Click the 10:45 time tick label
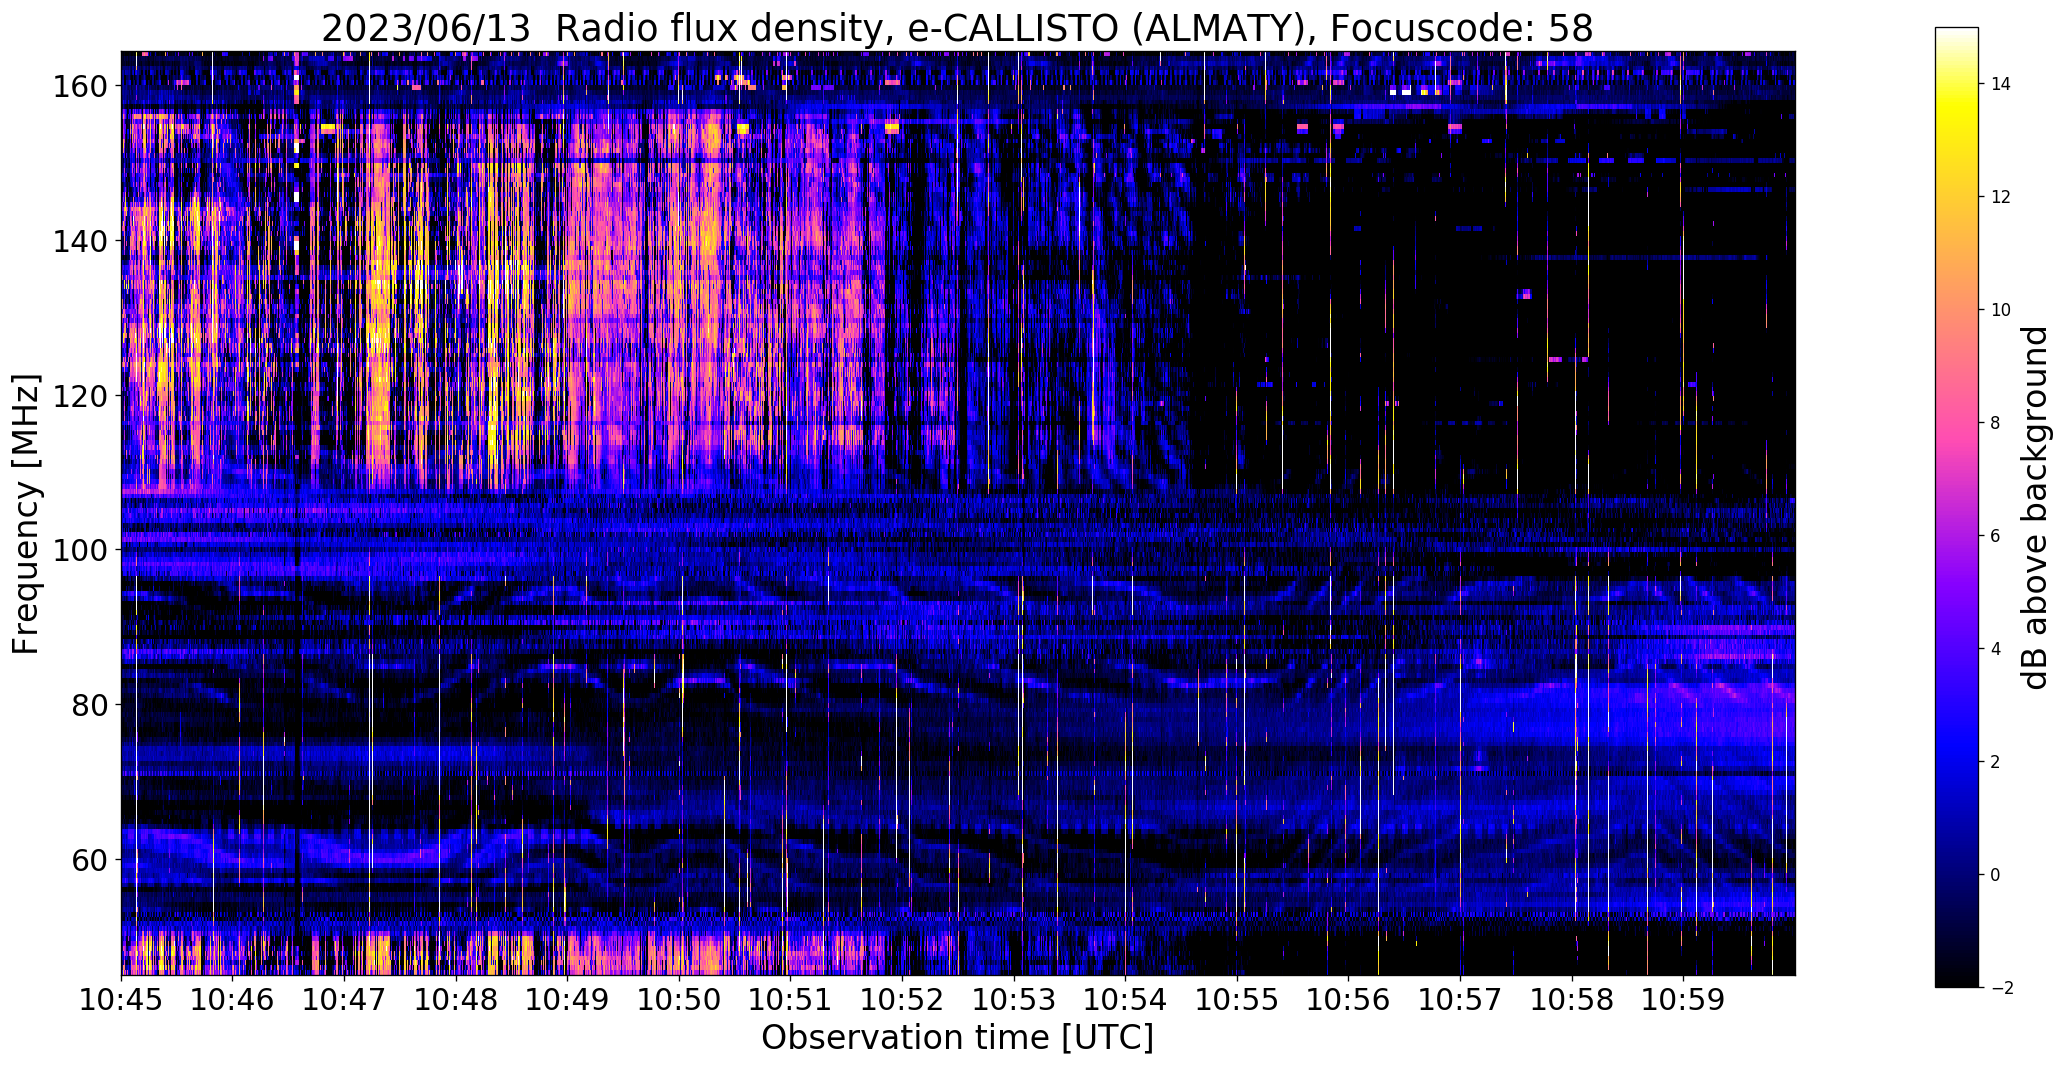This screenshot has height=1067, width=2066. click(122, 999)
